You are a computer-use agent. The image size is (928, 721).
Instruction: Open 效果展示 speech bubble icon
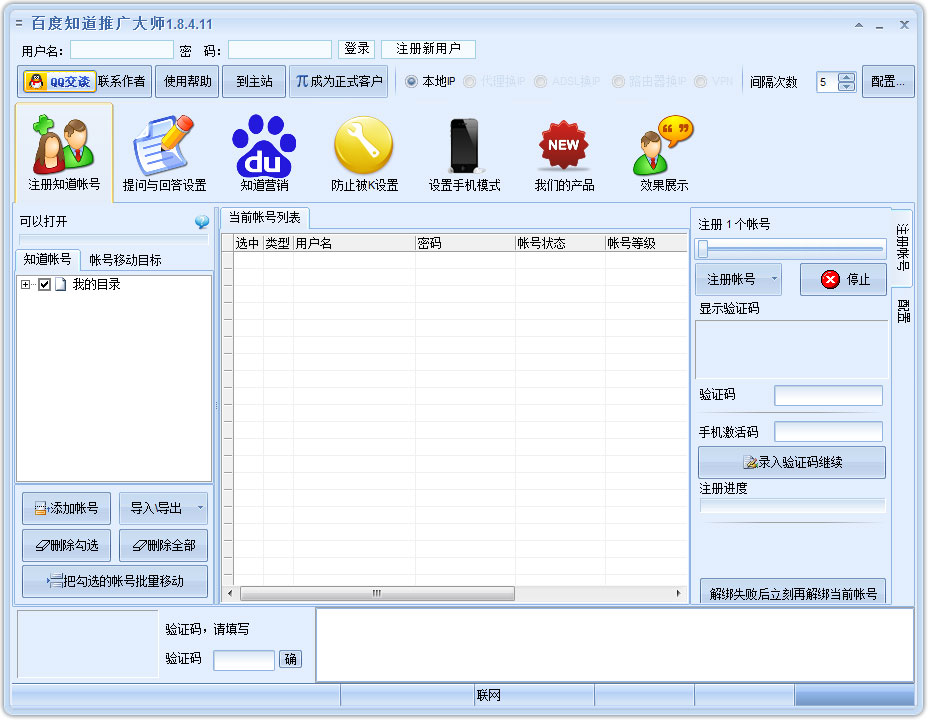[663, 153]
